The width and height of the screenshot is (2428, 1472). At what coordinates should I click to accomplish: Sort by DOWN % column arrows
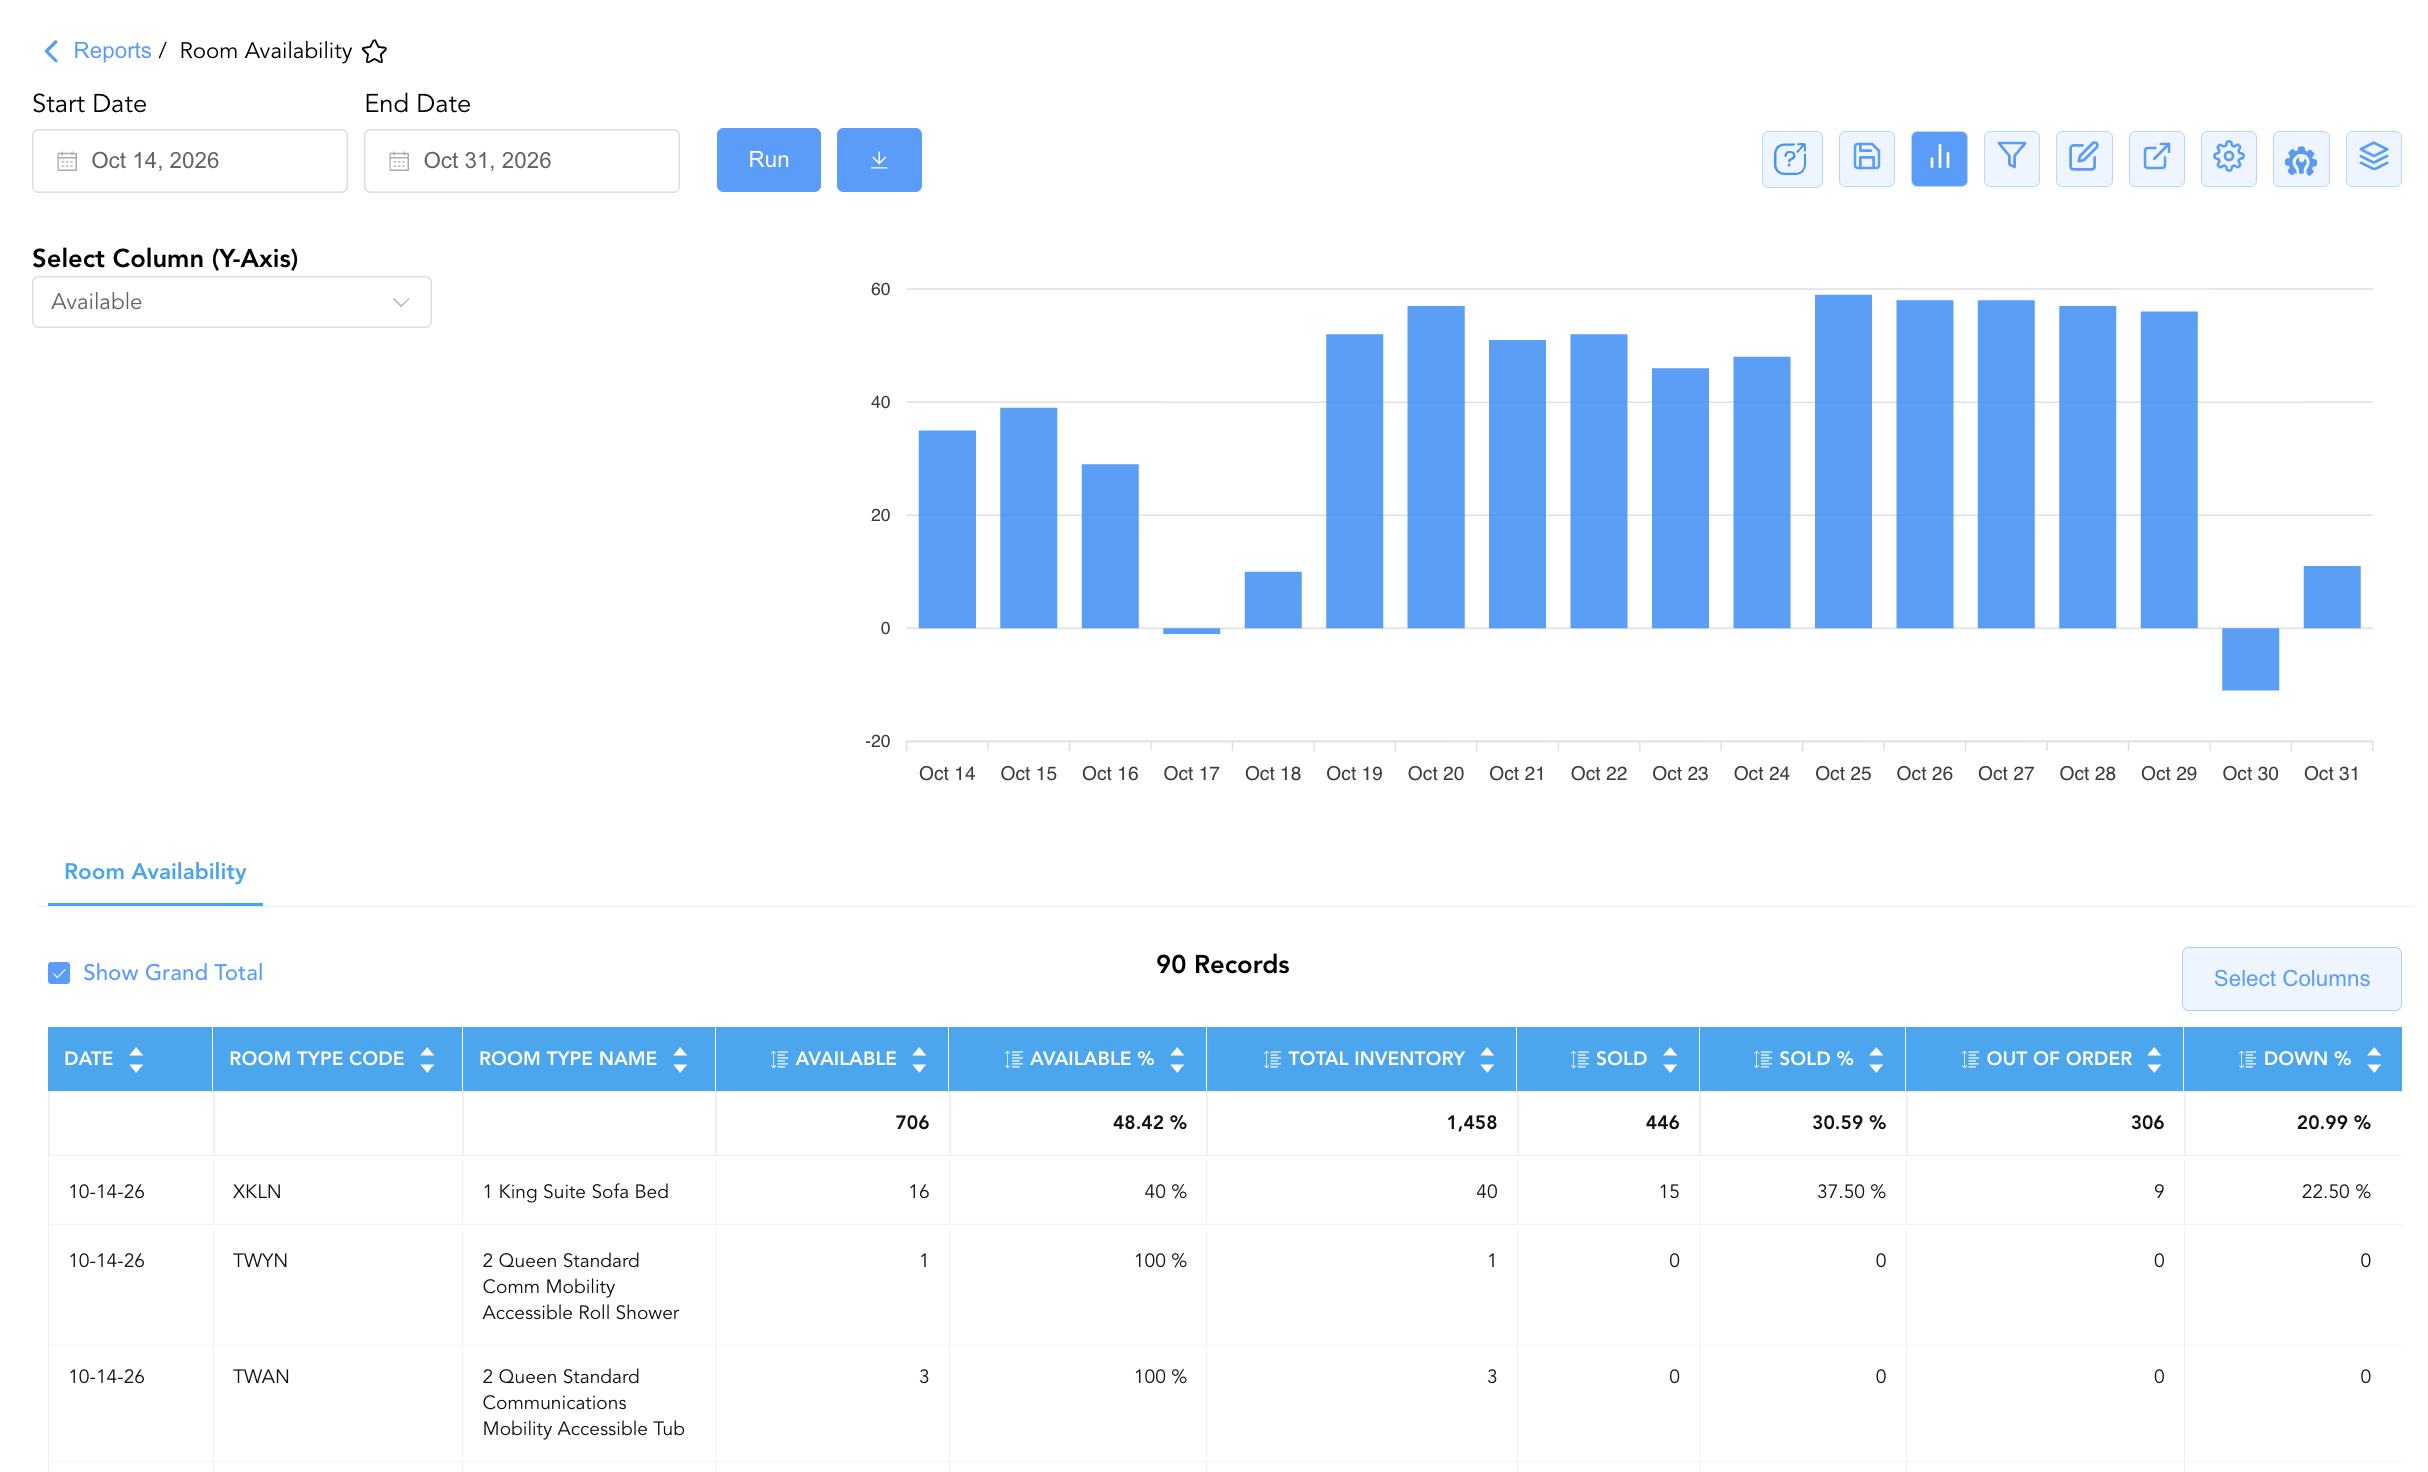[2374, 1059]
